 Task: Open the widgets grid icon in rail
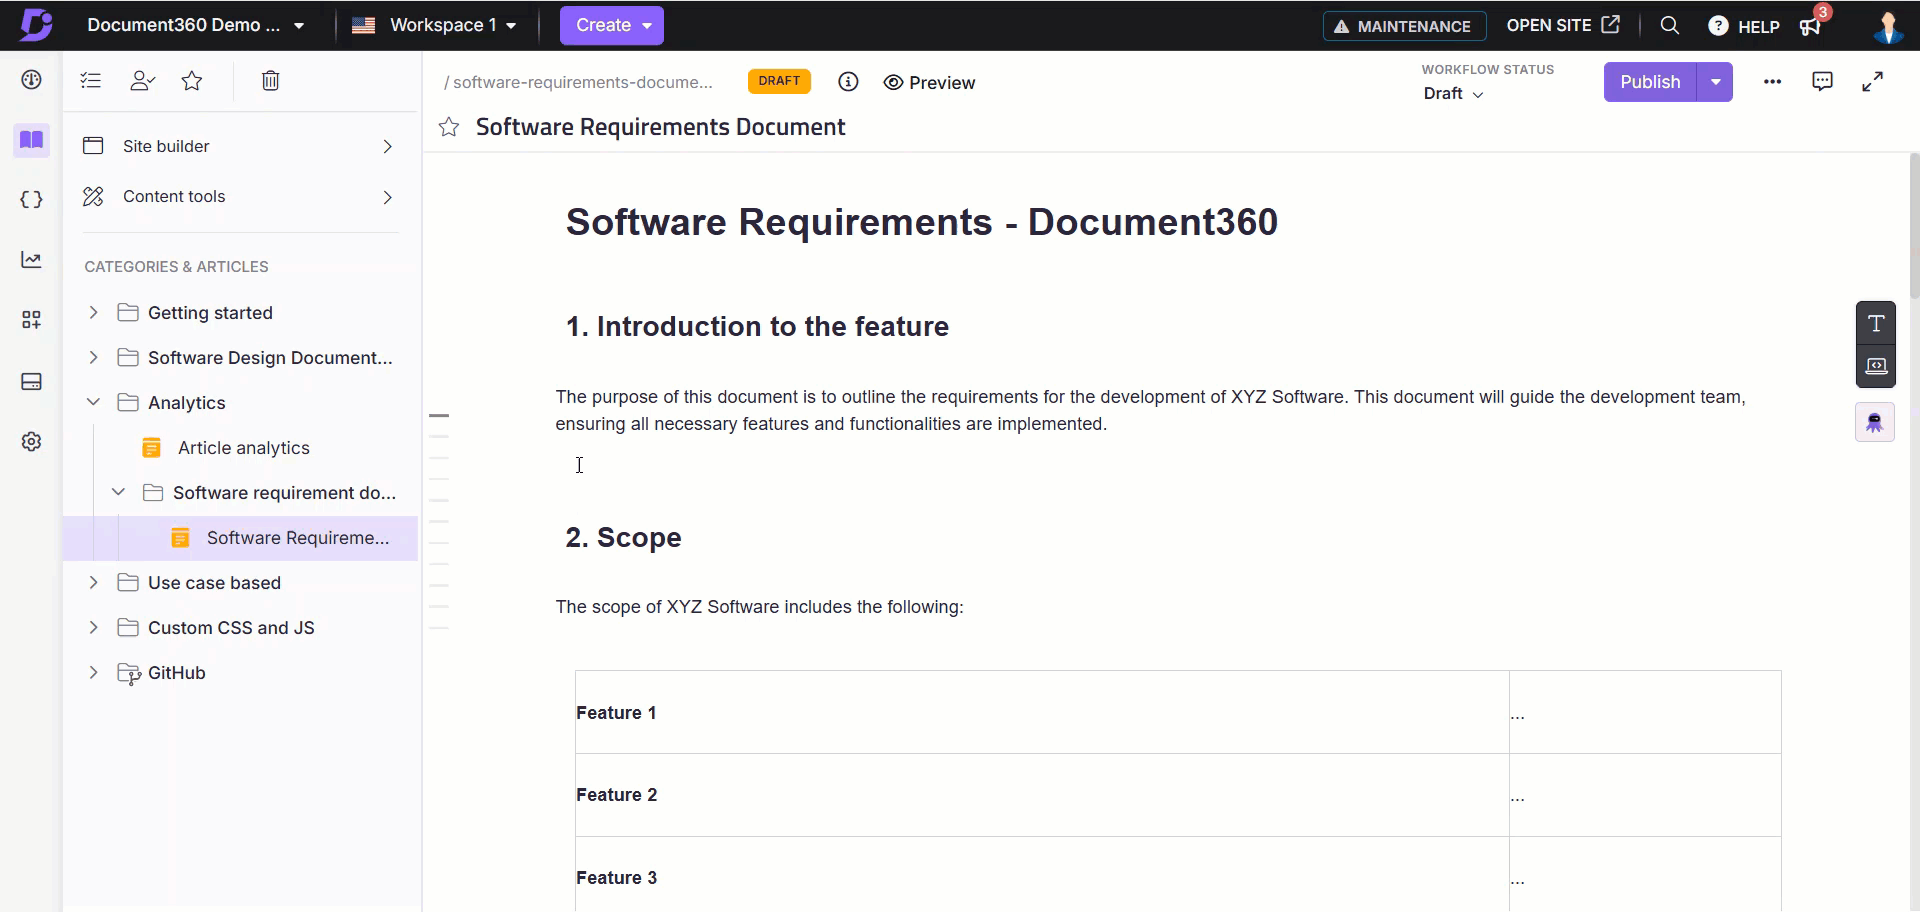point(31,320)
